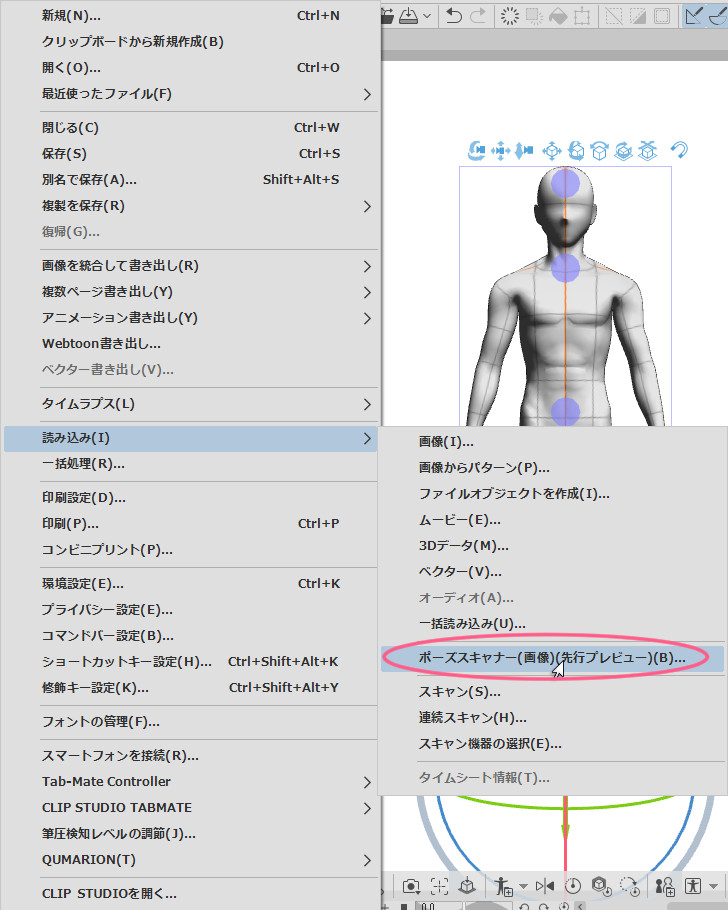Image resolution: width=728 pixels, height=910 pixels.
Task: Expand the Tab-Mate Controller submenu
Action: (190, 782)
